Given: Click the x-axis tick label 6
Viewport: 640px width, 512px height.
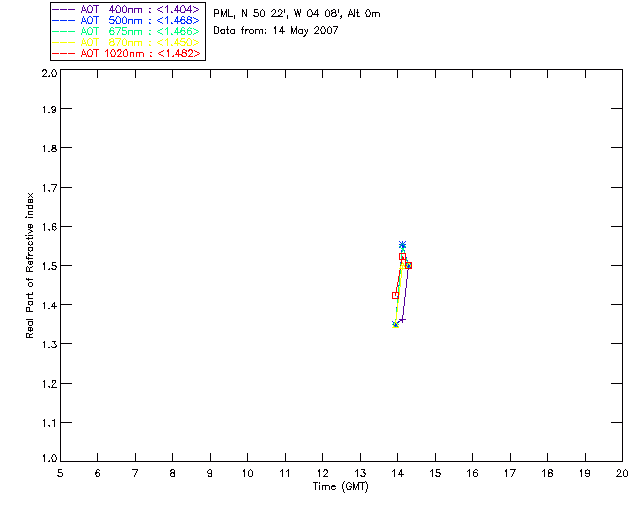Looking at the screenshot, I should (98, 473).
